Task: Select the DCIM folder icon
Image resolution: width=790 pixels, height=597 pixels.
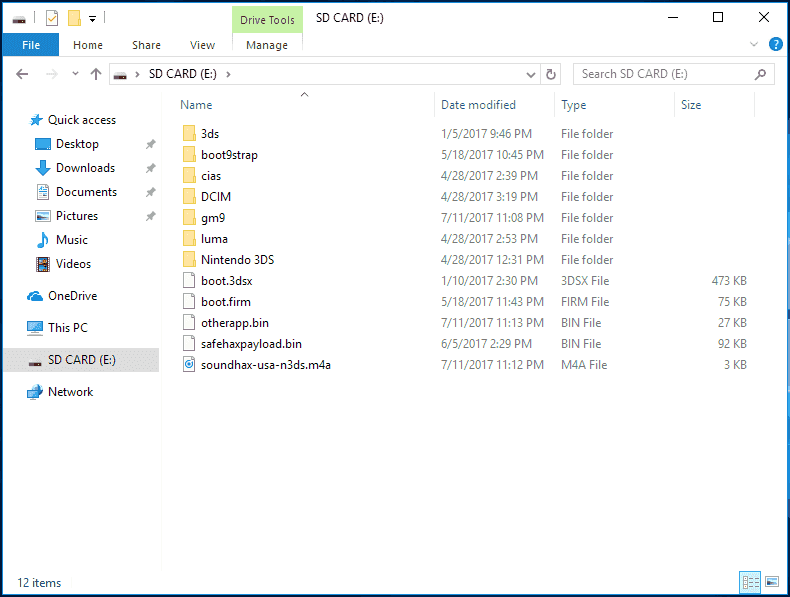Action: [x=189, y=196]
